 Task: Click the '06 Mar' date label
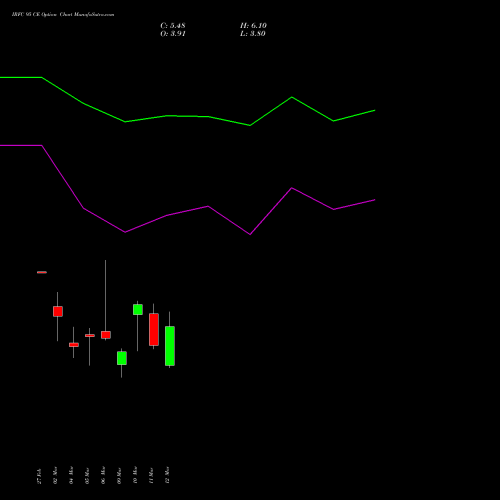click(x=103, y=475)
